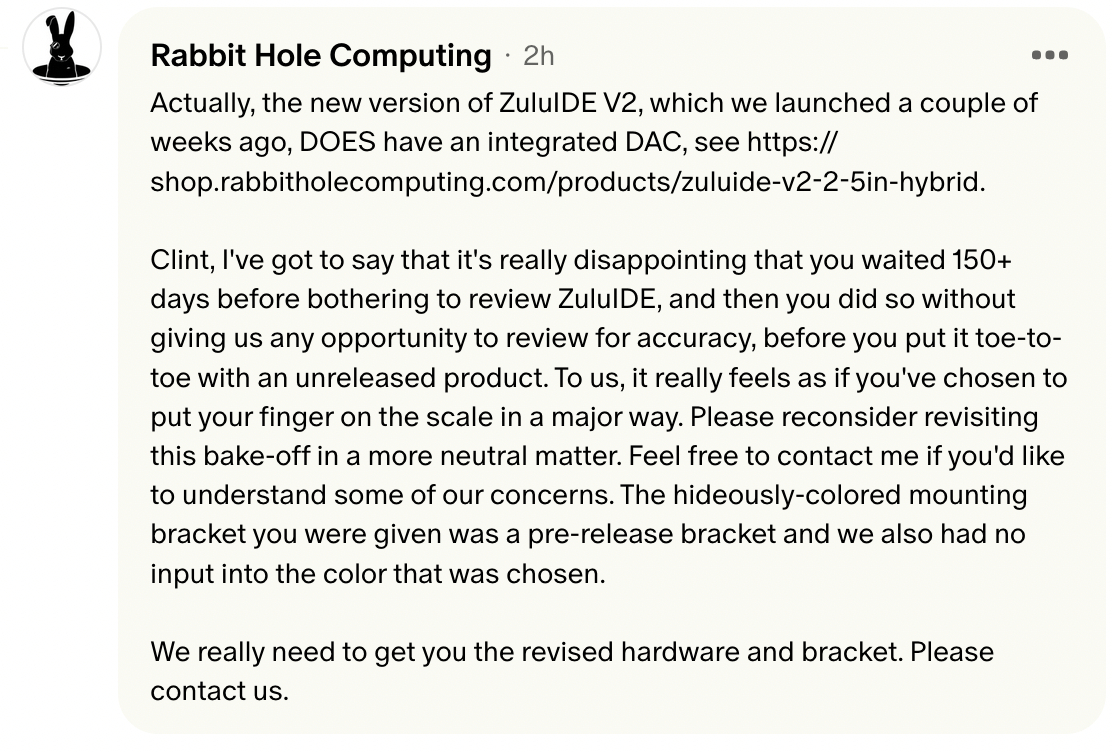Open the shop.rabbitholecomputing.com product link
The height and width of the screenshot is (752, 1112).
click(566, 184)
